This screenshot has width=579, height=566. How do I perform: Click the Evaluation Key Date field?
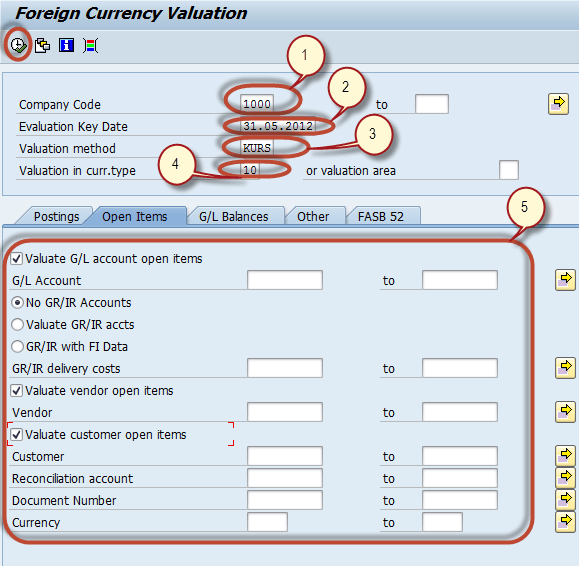click(x=278, y=126)
